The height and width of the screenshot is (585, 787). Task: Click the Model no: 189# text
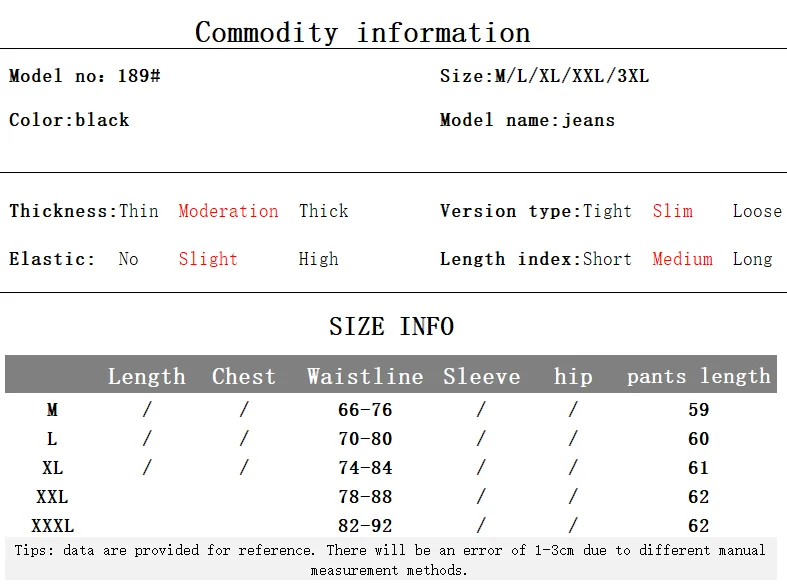pos(85,76)
